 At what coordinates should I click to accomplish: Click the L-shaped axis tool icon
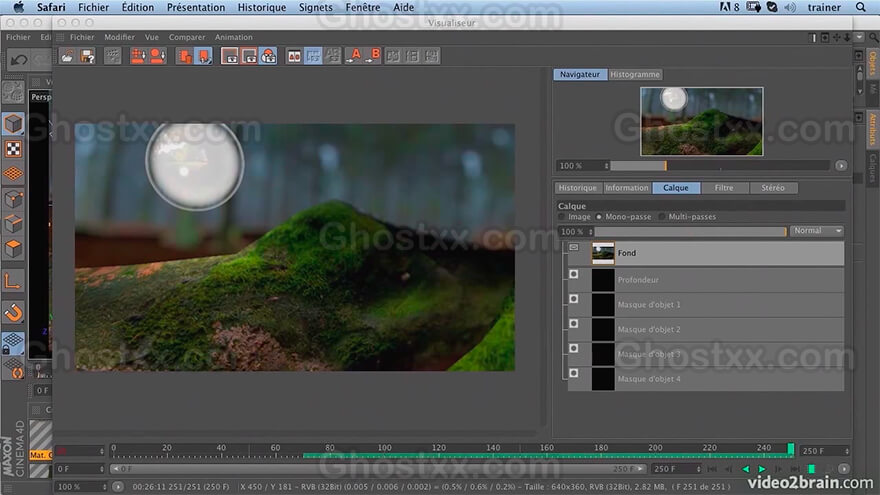[x=13, y=281]
